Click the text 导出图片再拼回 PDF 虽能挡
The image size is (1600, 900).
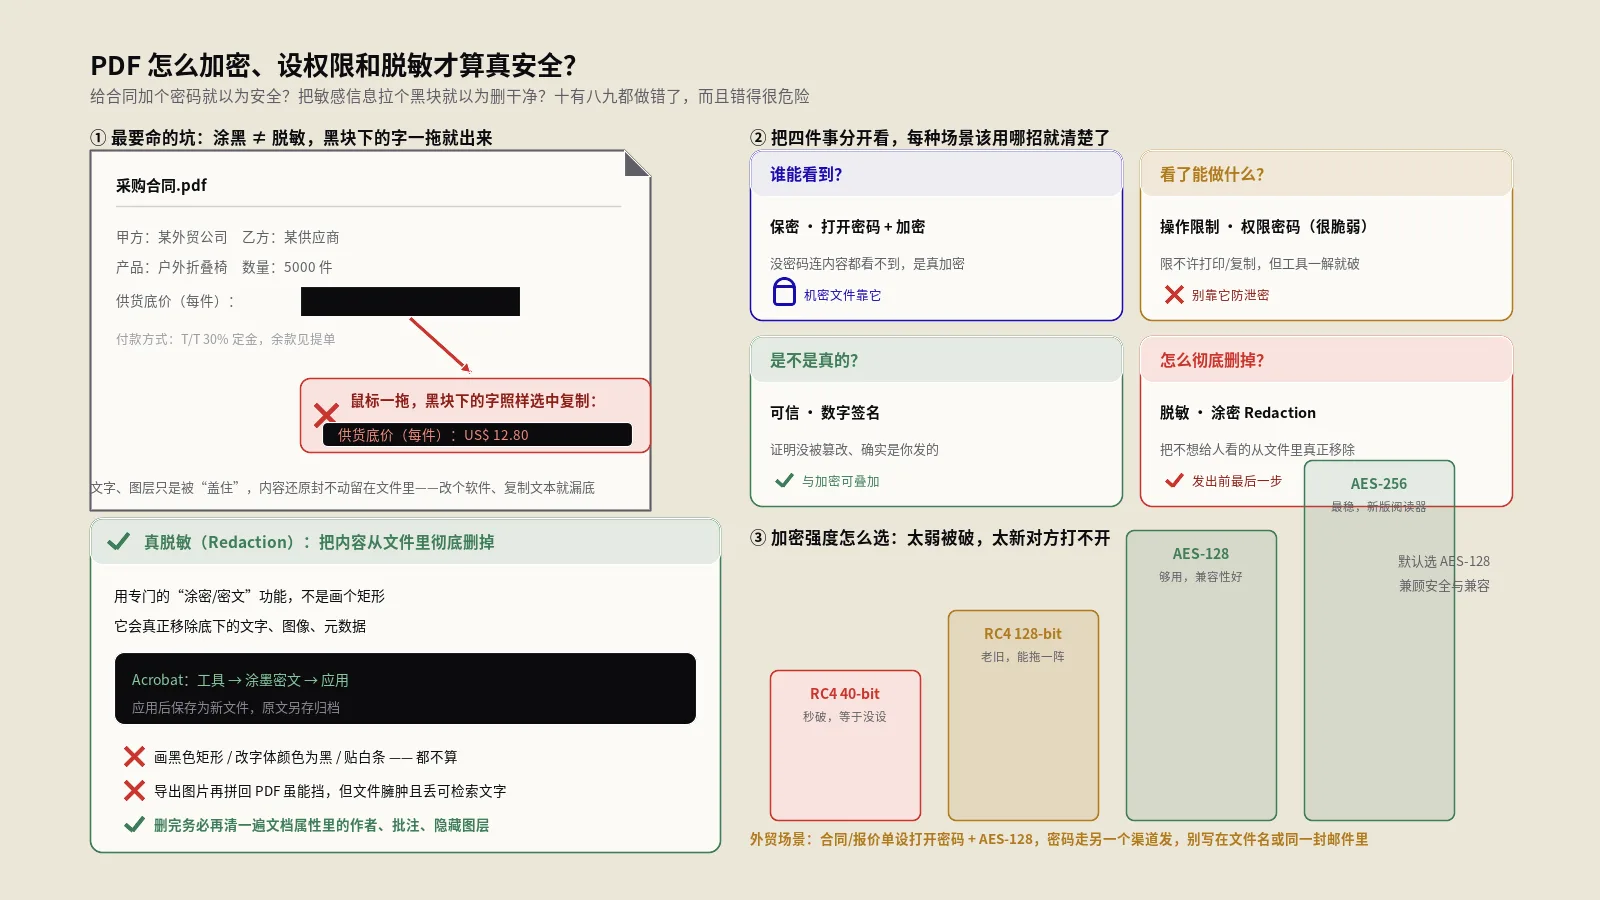(x=330, y=791)
